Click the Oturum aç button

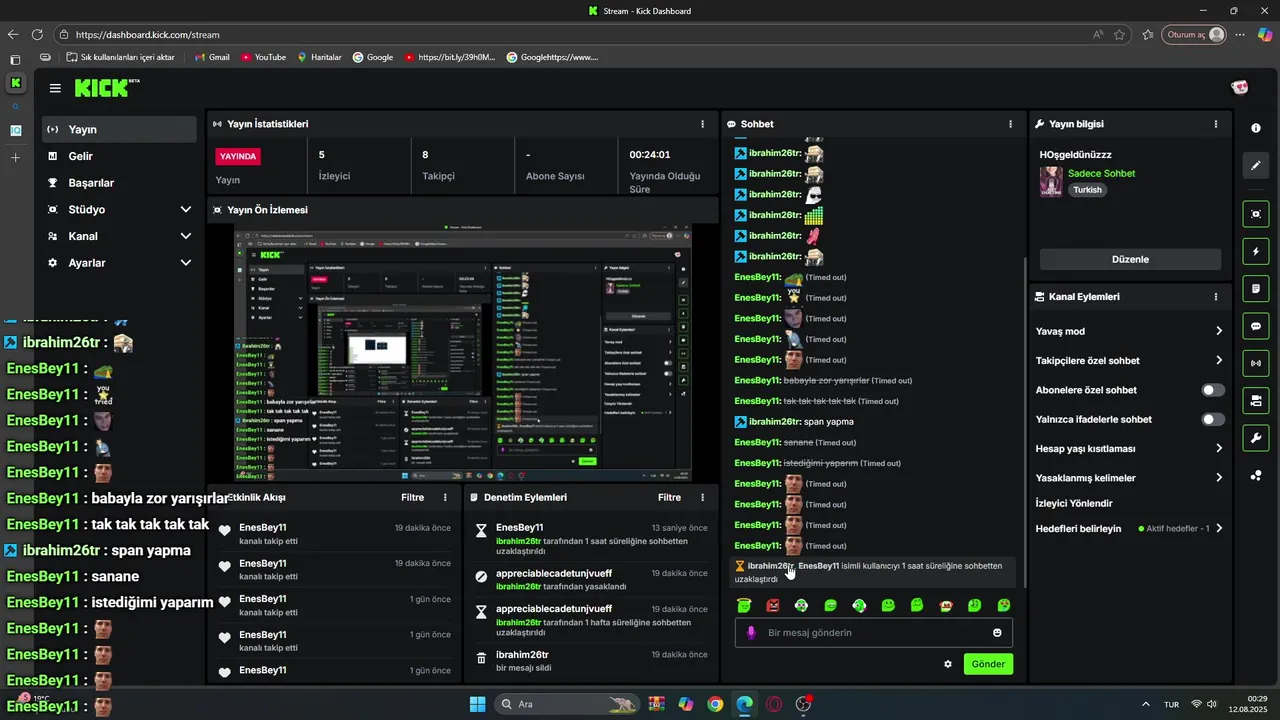click(1196, 34)
